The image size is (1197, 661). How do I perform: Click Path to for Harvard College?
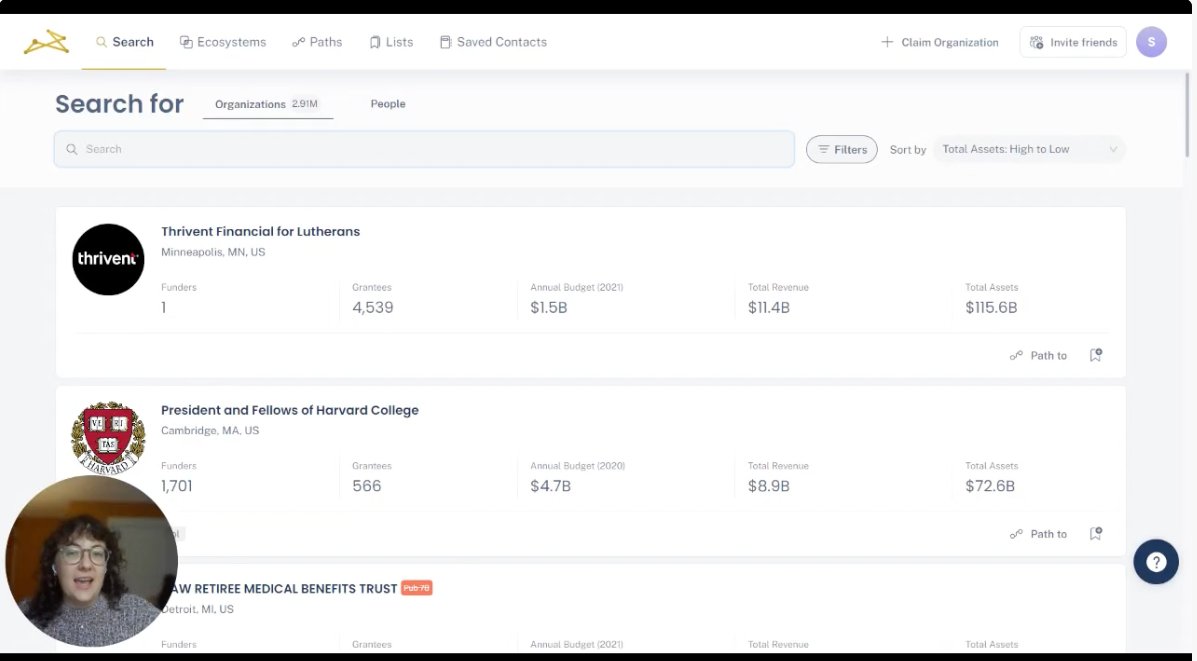pyautogui.click(x=1038, y=534)
